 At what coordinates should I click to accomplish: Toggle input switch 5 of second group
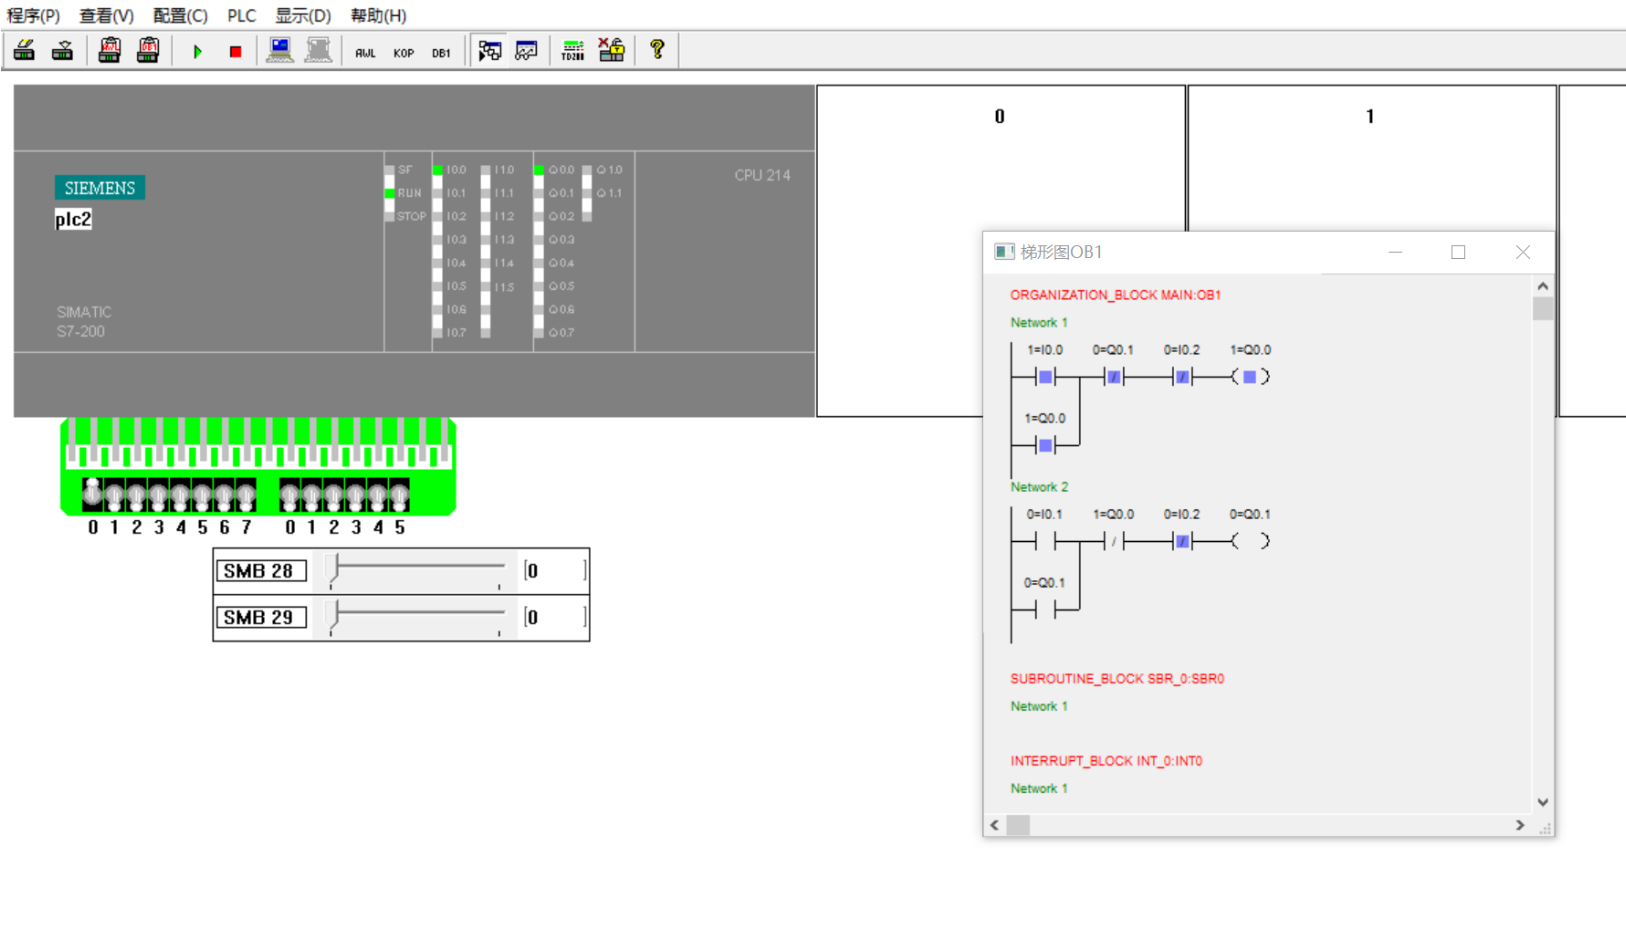pos(399,494)
